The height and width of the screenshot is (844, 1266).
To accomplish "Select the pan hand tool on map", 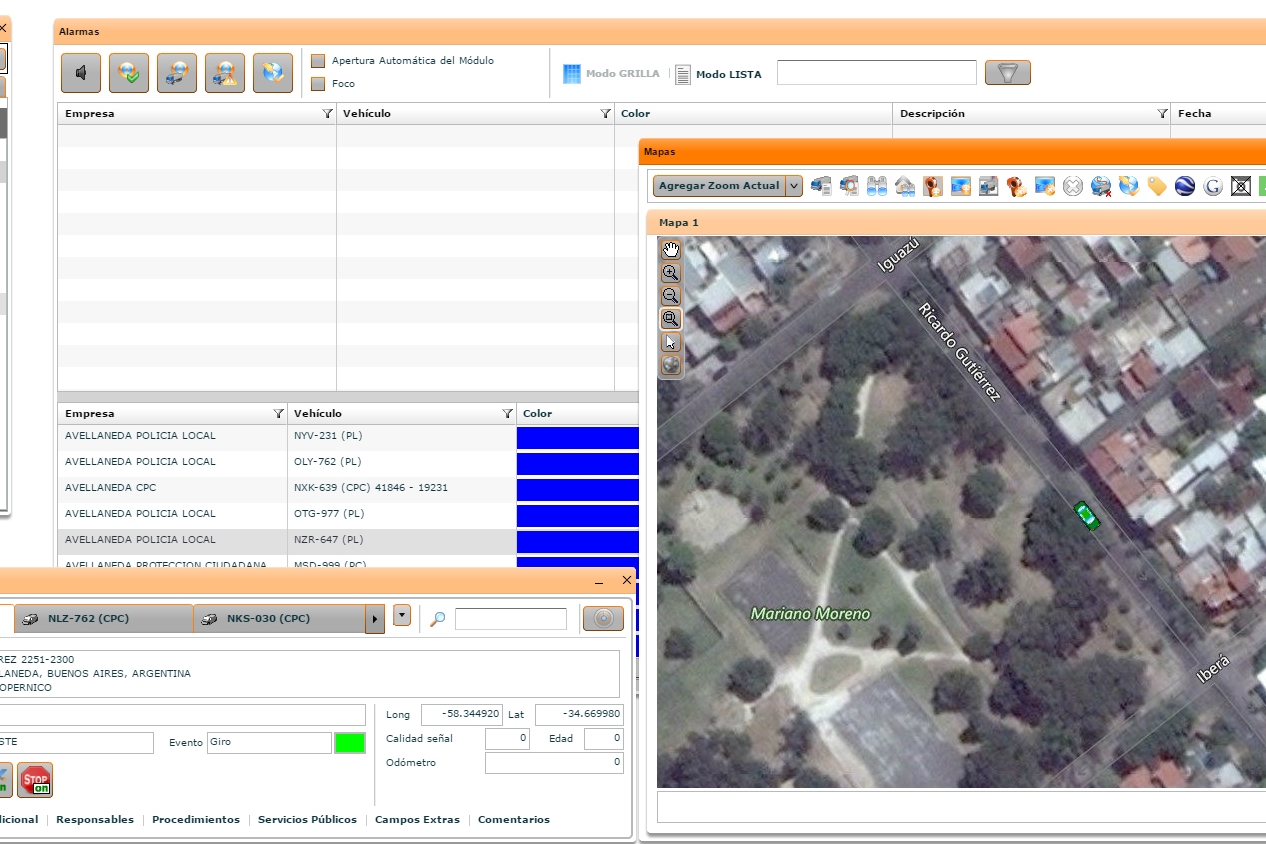I will 671,250.
